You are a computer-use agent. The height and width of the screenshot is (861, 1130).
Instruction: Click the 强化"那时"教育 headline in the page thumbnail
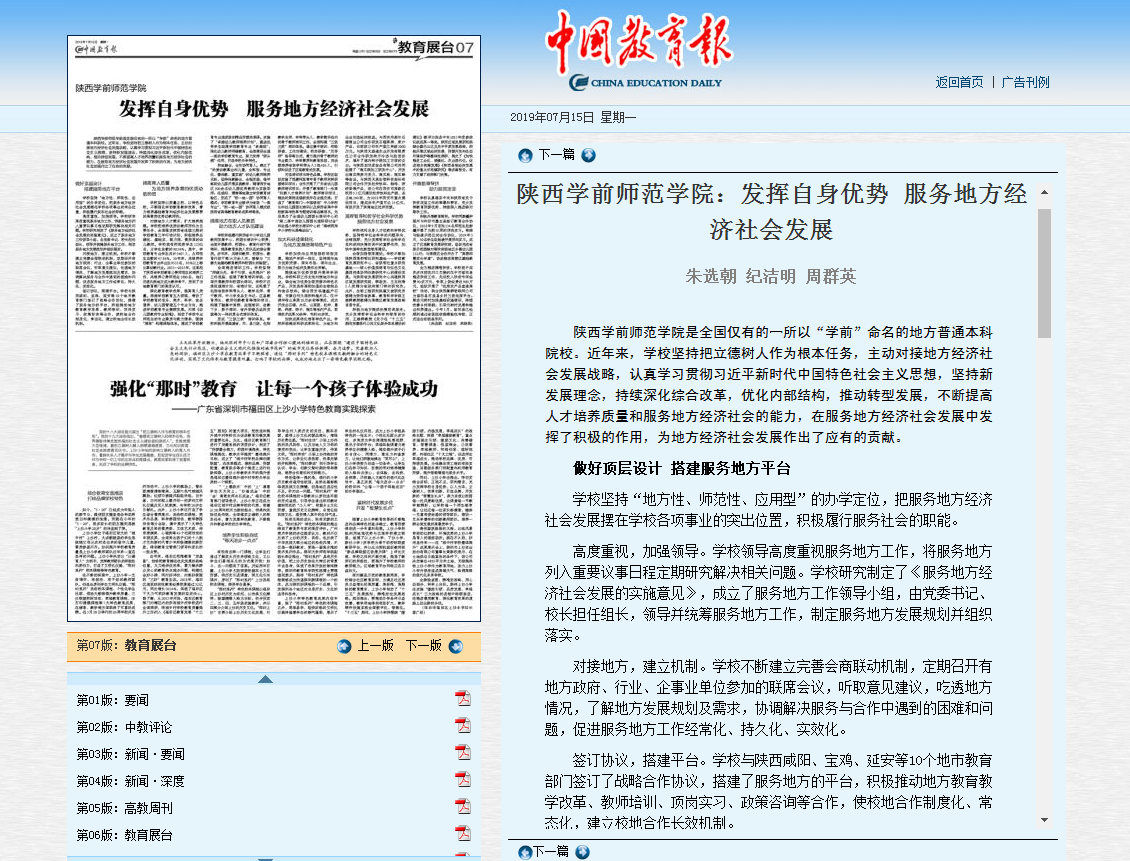(x=273, y=387)
